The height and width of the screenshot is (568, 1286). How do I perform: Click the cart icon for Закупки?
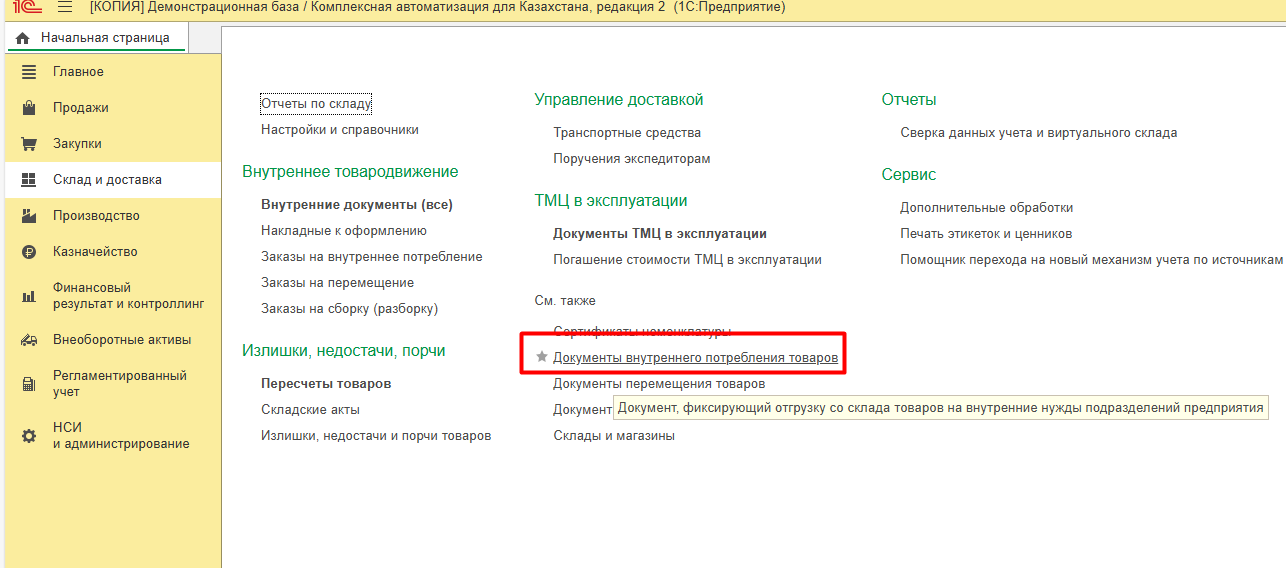point(29,144)
